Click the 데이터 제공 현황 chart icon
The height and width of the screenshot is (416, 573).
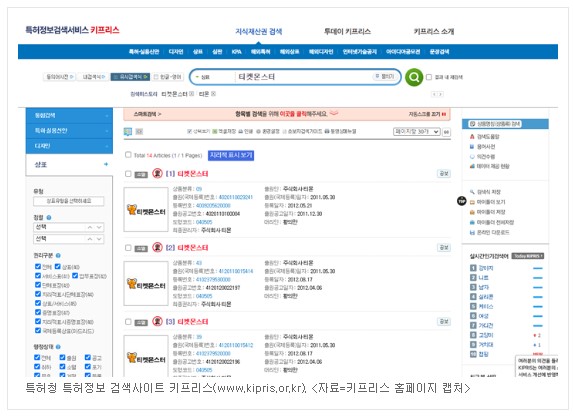(x=472, y=166)
